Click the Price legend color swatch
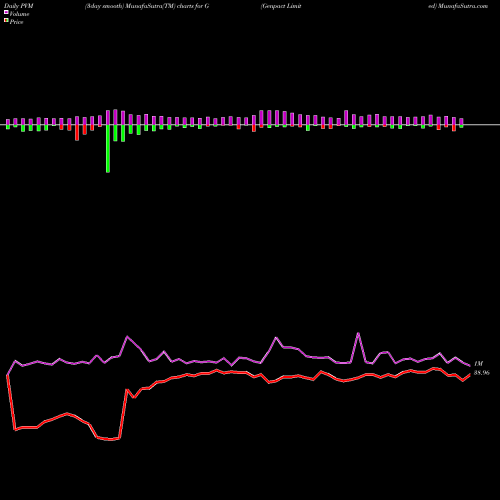500x500 pixels. pos(6,21)
